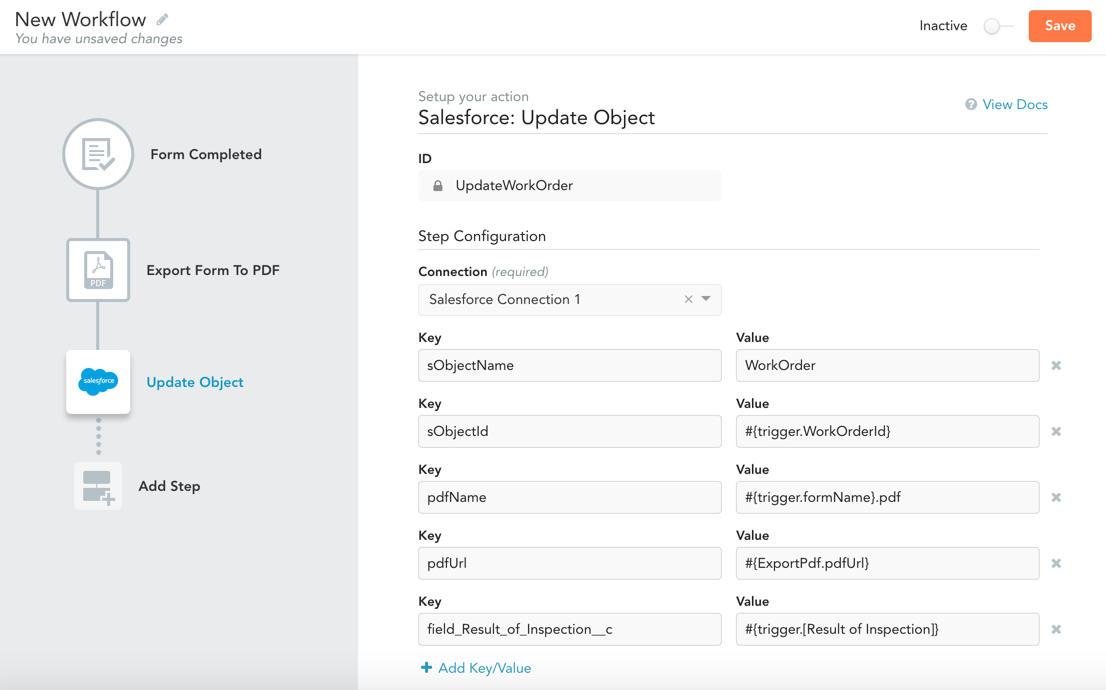1106x690 pixels.
Task: Open the View Docs link
Action: [x=1014, y=104]
